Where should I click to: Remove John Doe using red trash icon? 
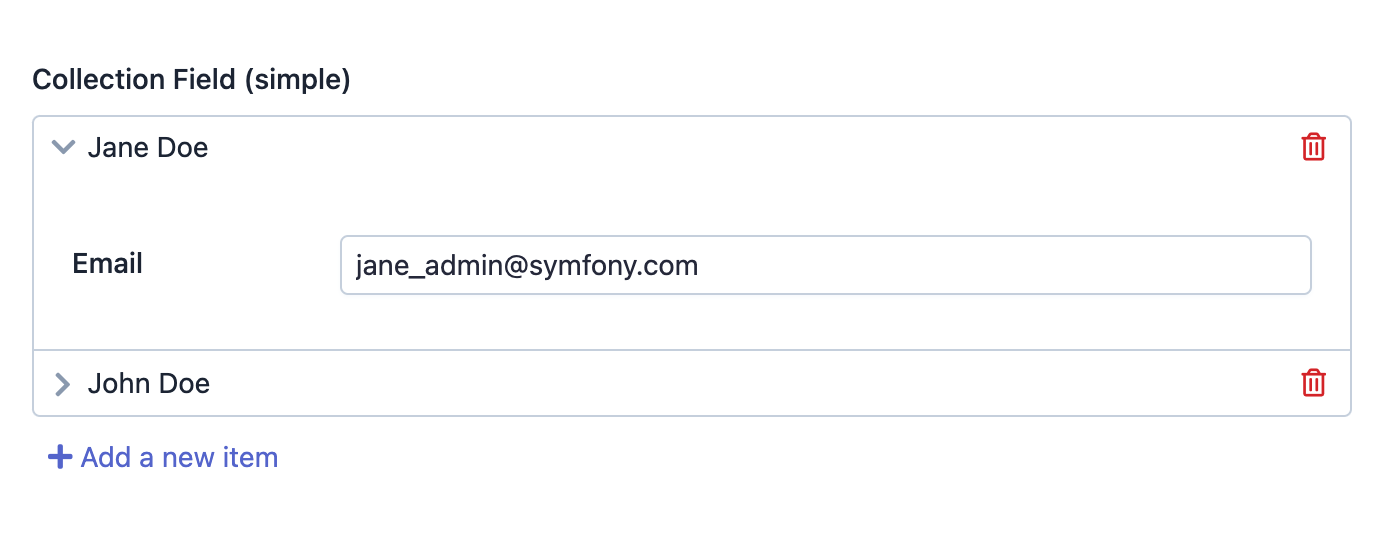tap(1313, 383)
